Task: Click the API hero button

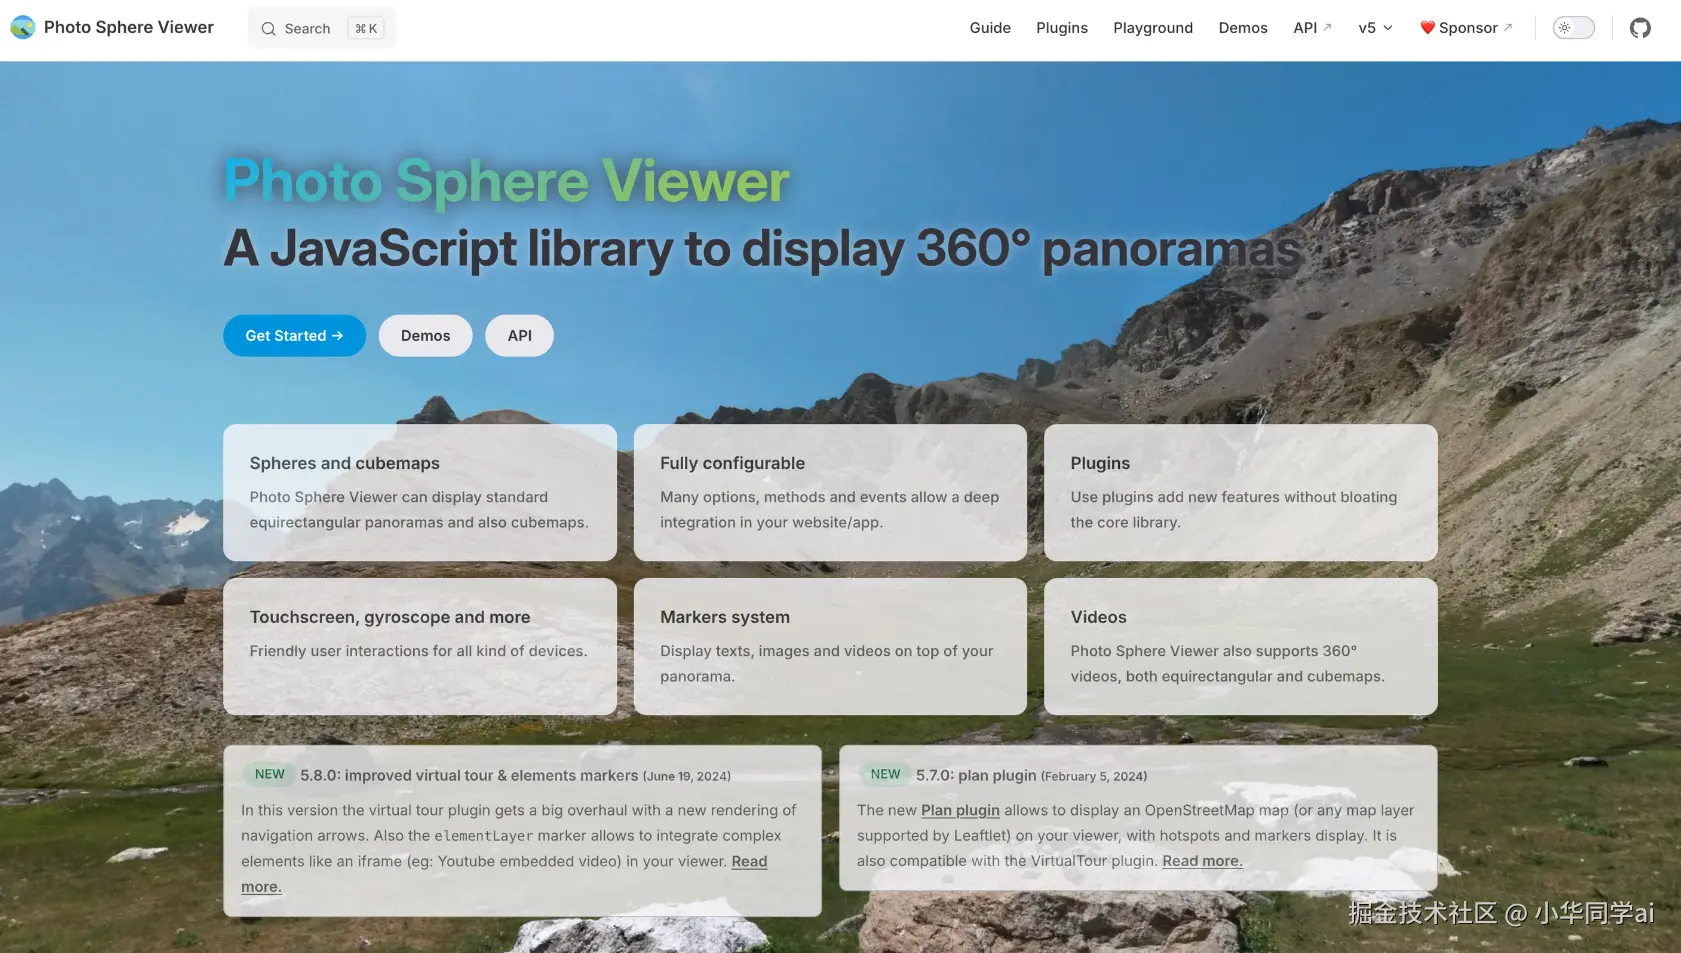Action: tap(519, 336)
